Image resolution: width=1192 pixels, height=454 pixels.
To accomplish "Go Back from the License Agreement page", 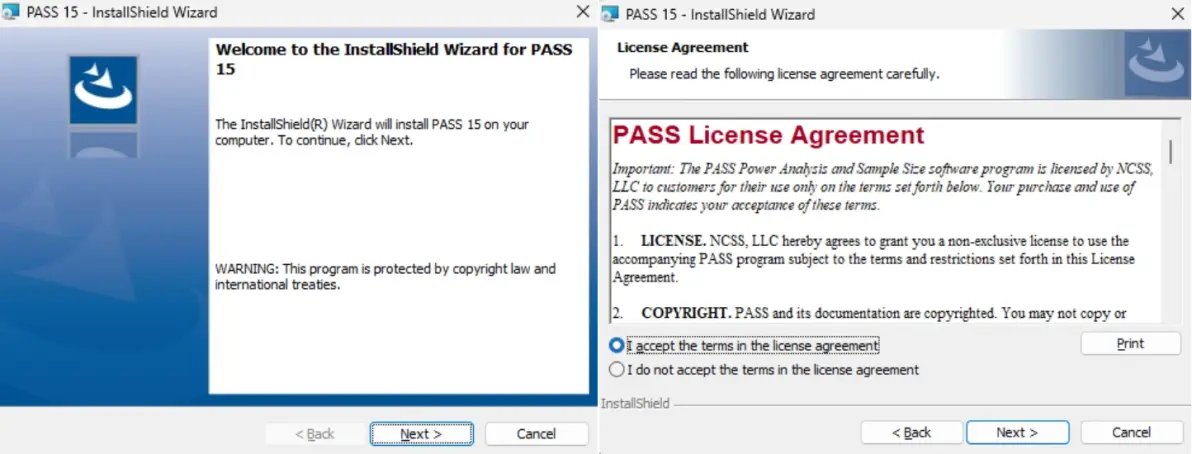I will (x=911, y=433).
